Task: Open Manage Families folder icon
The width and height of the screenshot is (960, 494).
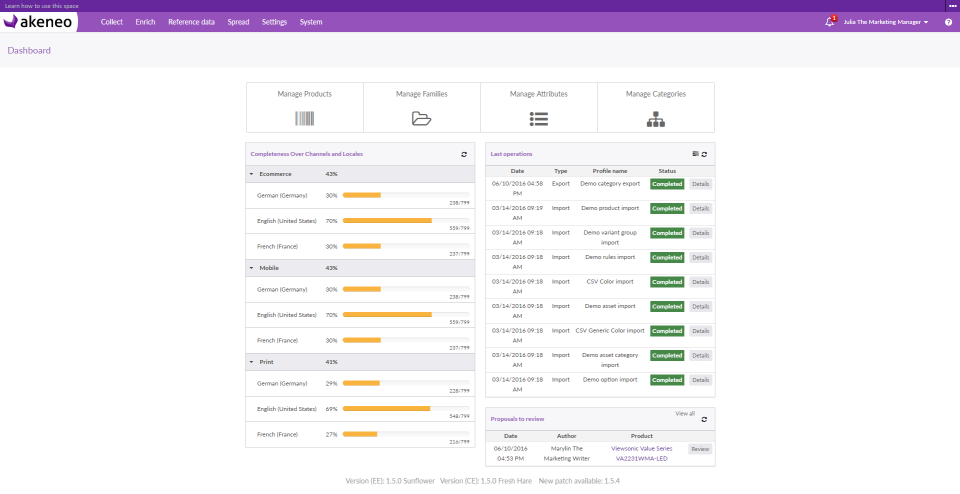Action: tap(421, 118)
